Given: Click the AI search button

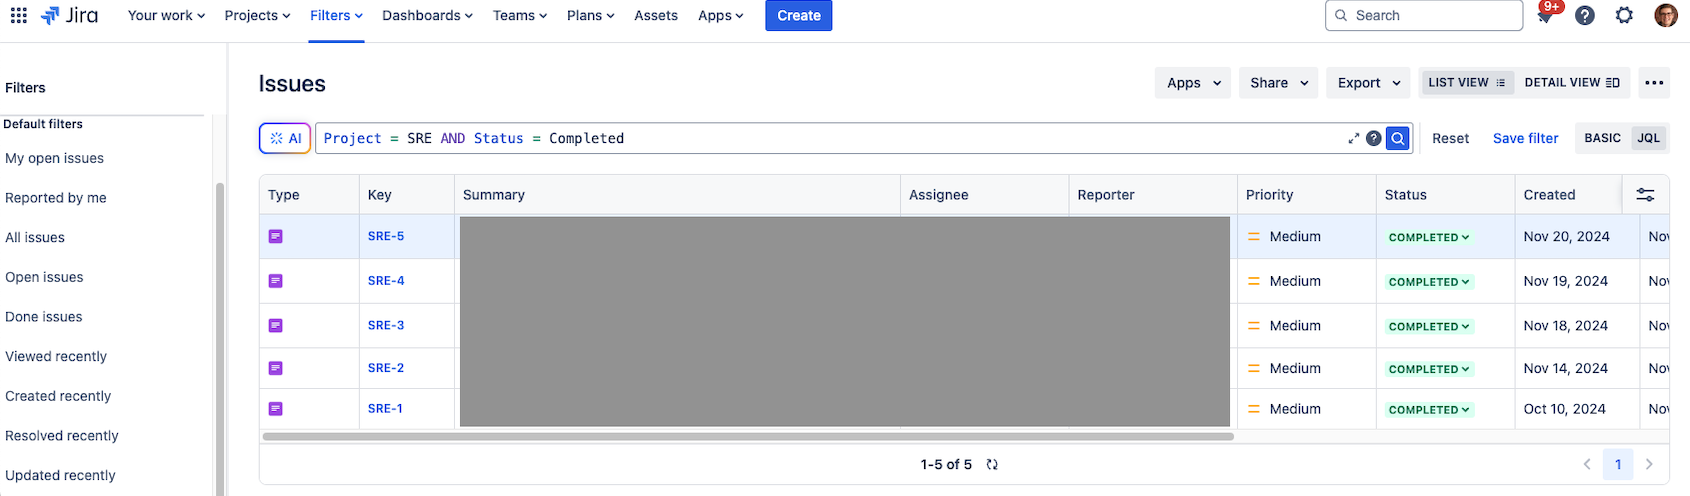Looking at the screenshot, I should 285,138.
